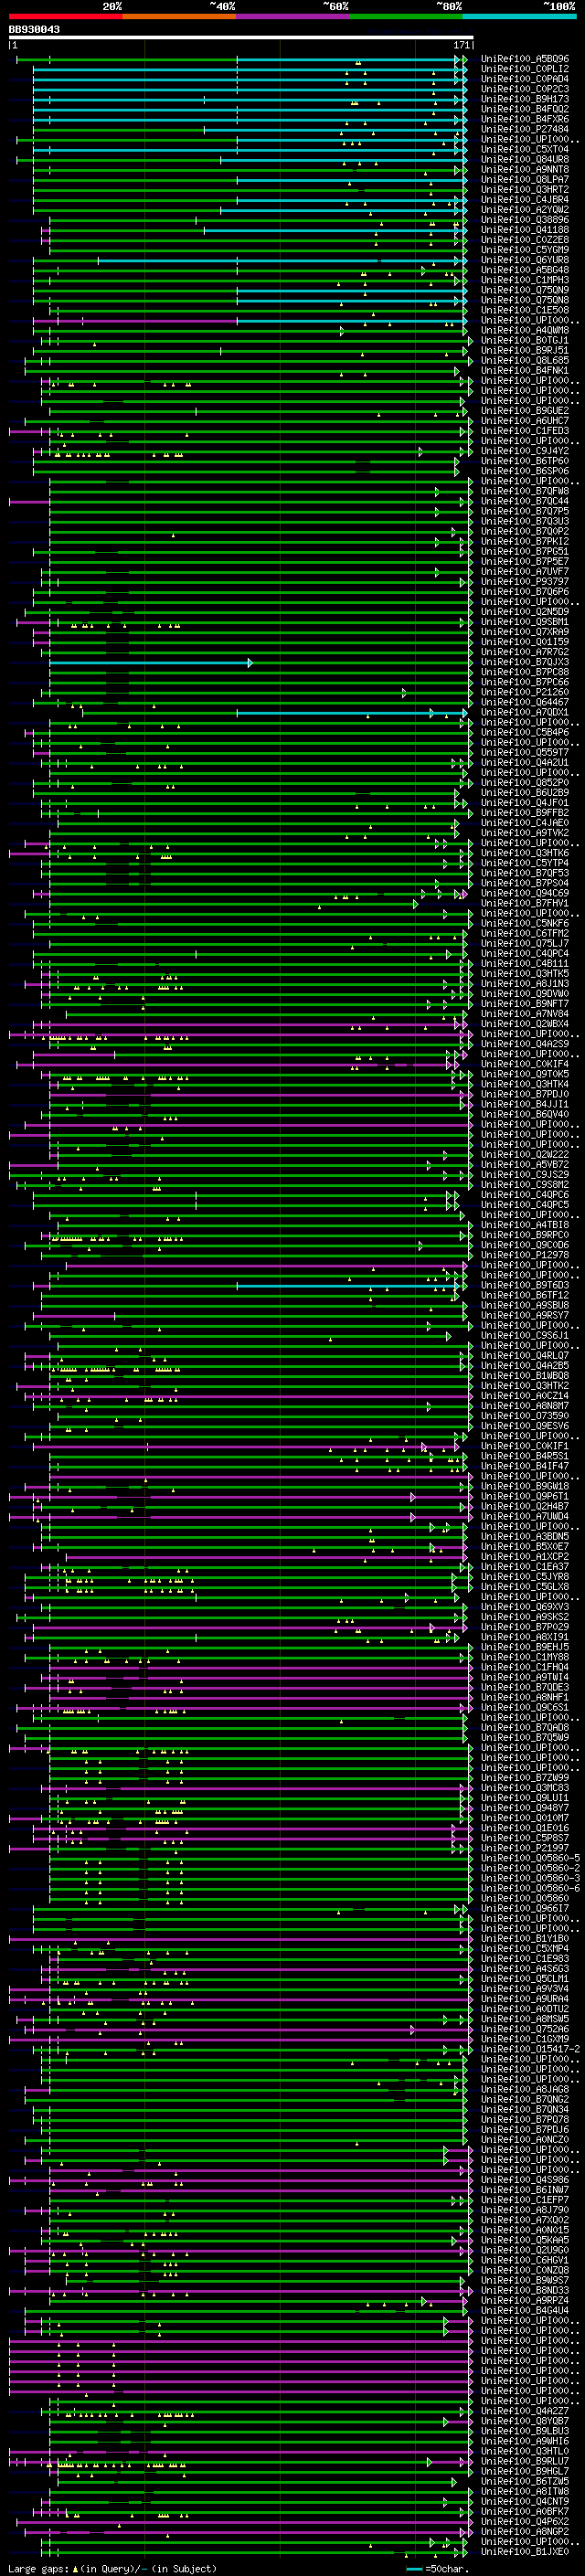Select label UniRef100_B4G4U4
The width and height of the screenshot is (585, 2576).
pos(524,2310)
